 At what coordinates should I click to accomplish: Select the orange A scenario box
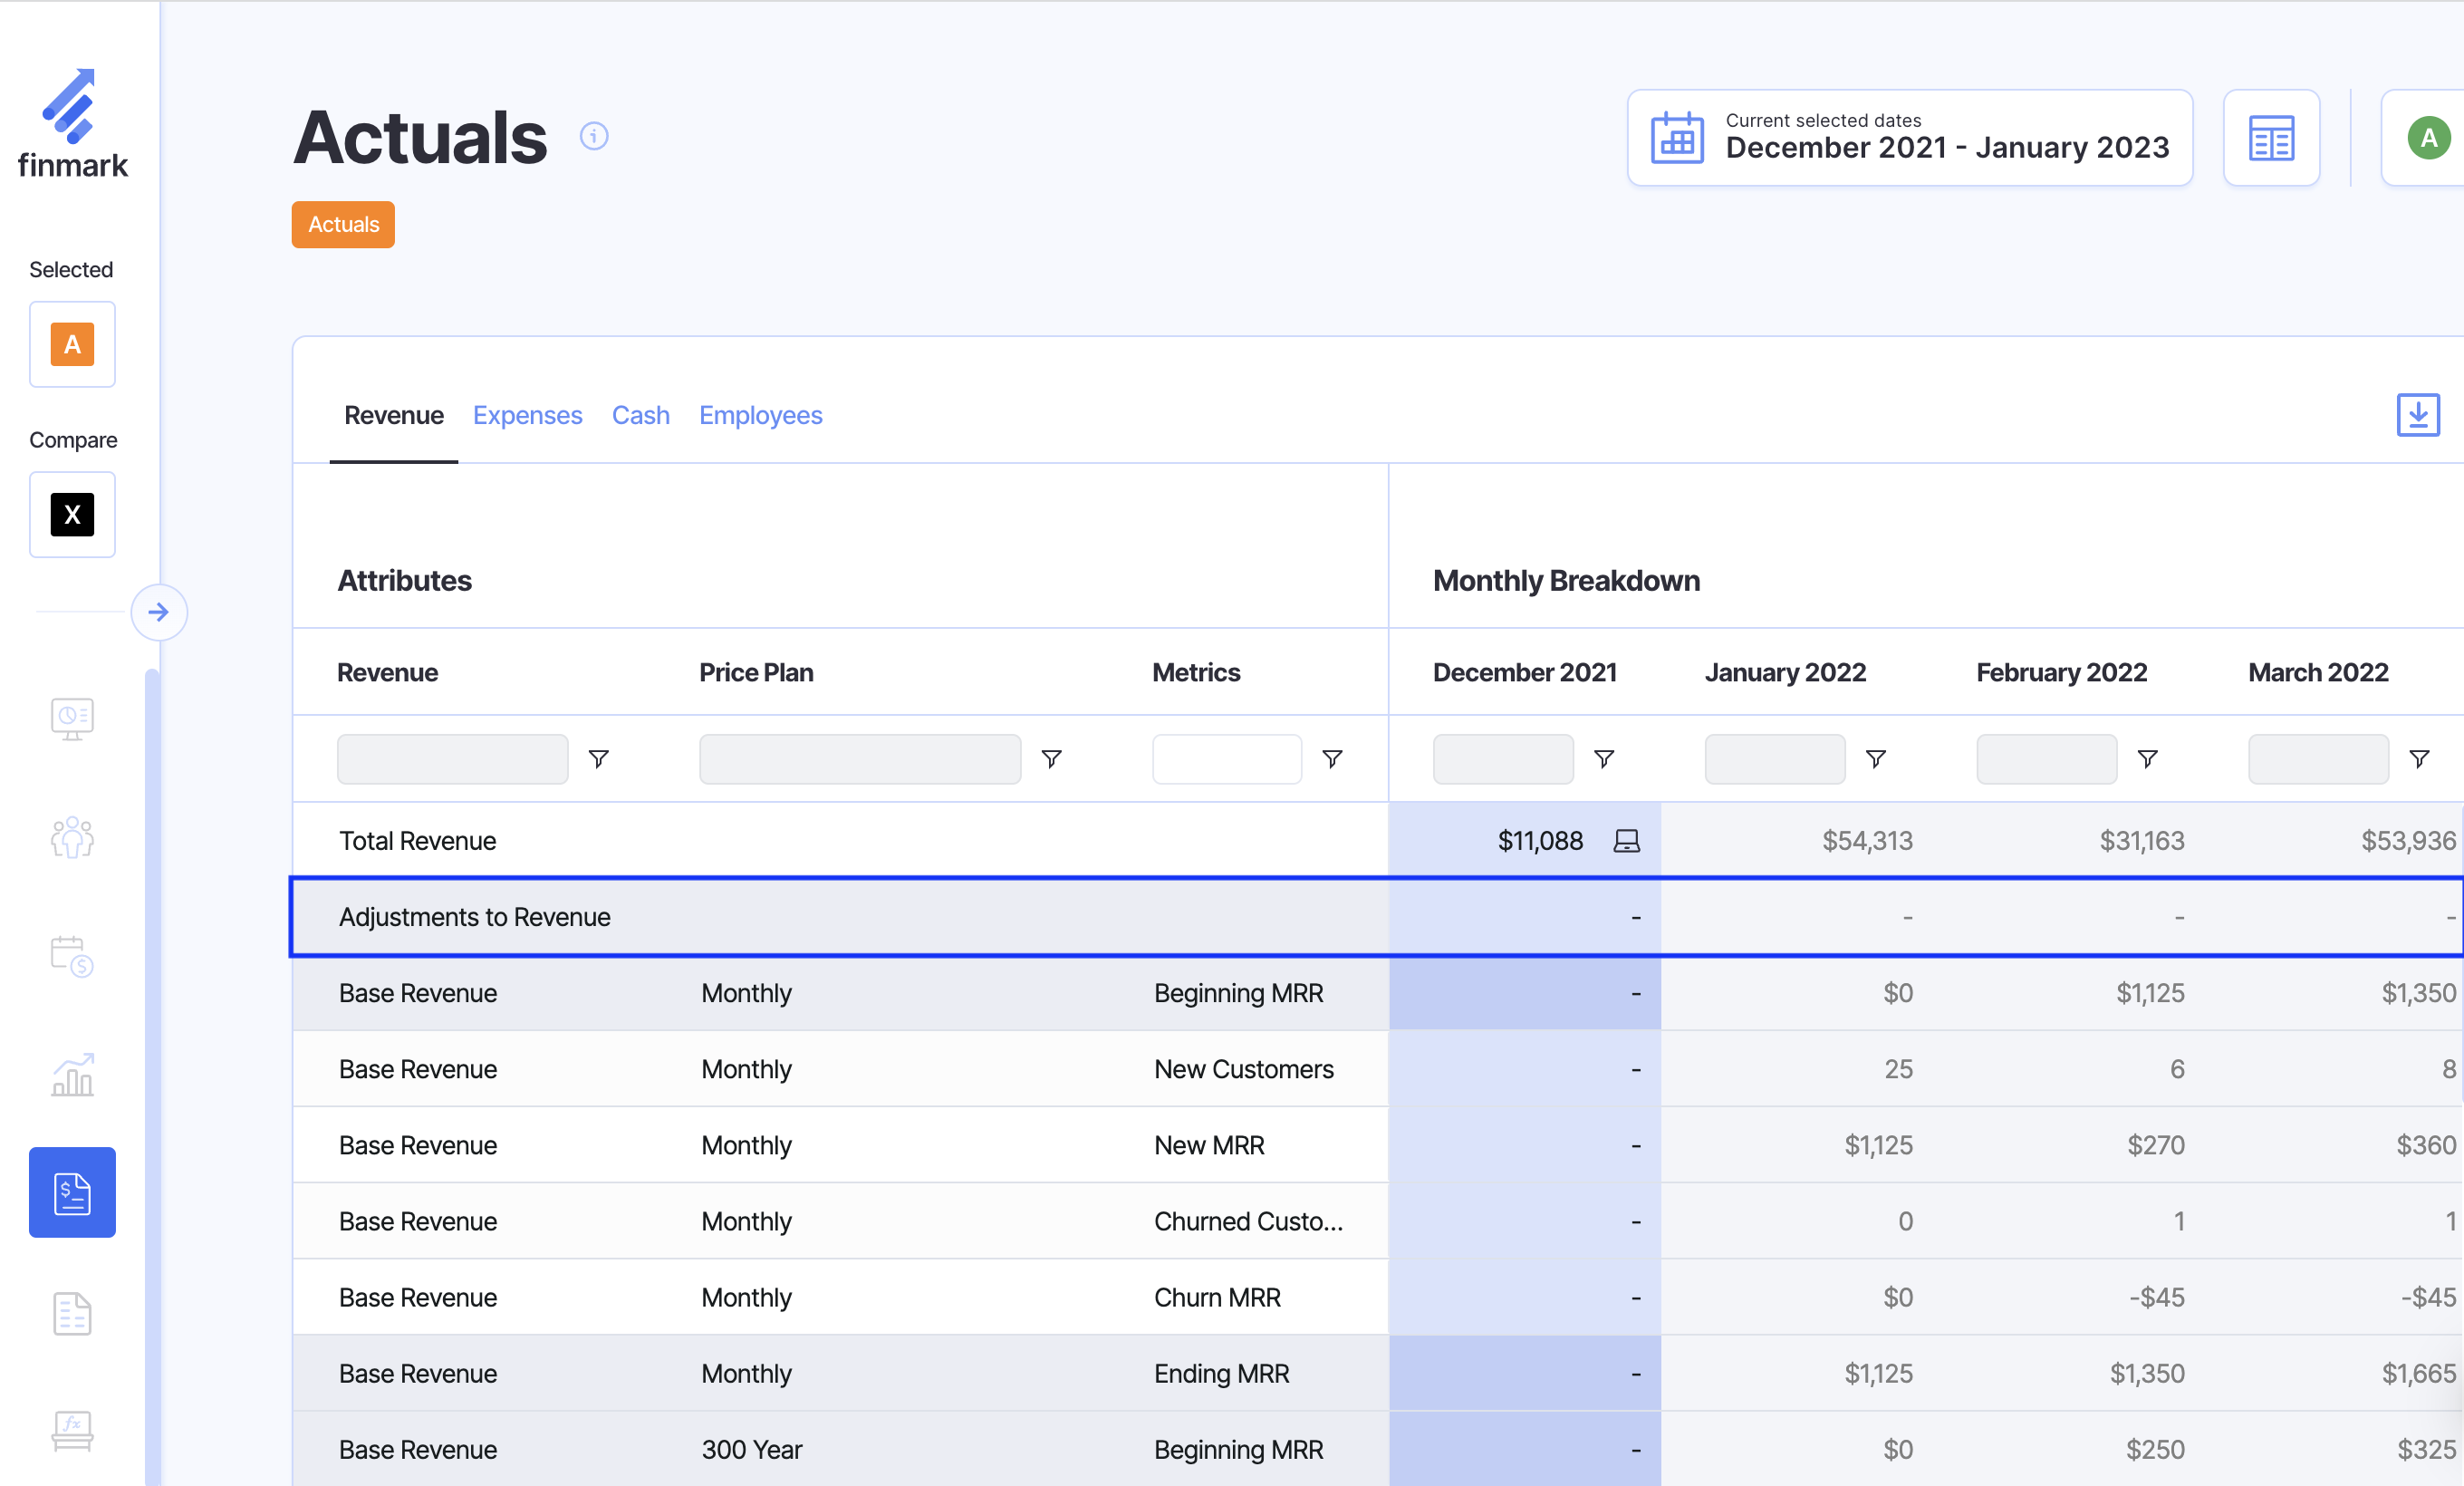[x=72, y=344]
